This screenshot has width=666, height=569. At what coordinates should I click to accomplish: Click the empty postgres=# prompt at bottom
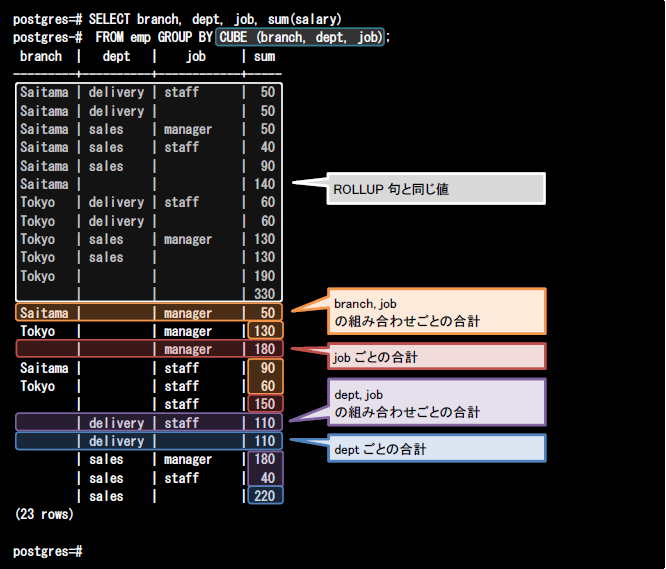[x=48, y=551]
